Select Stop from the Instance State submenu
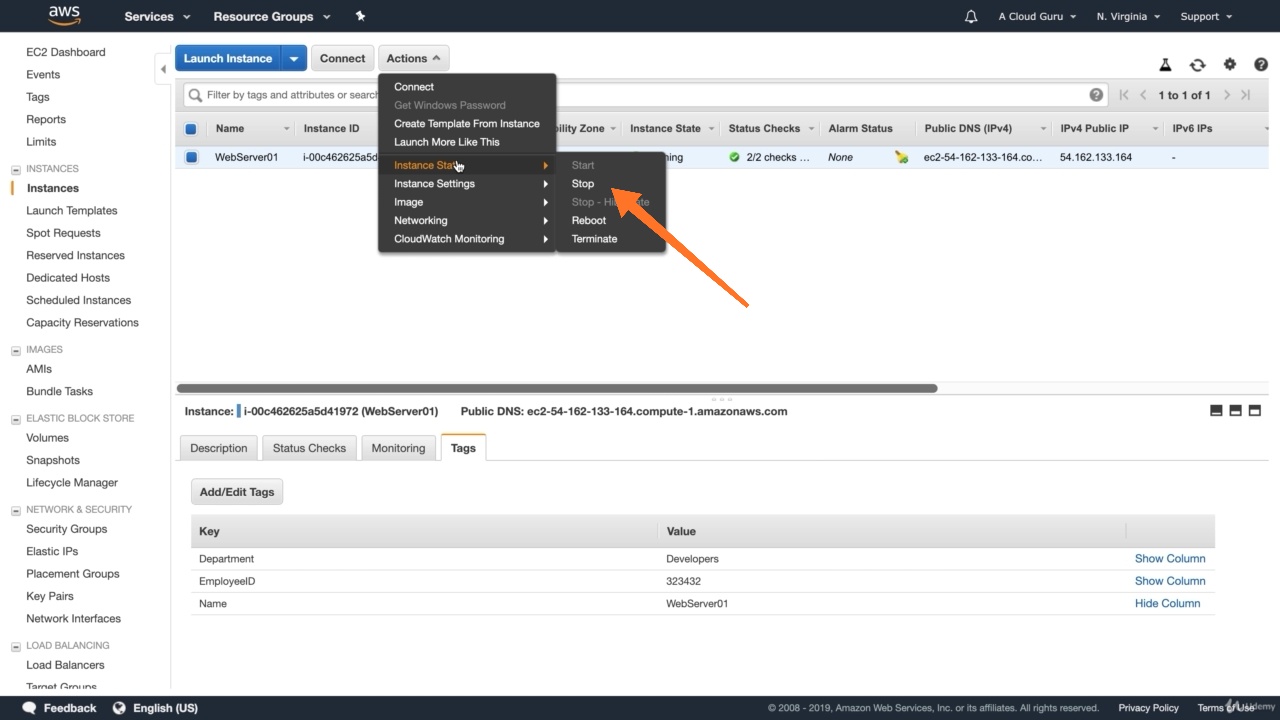The width and height of the screenshot is (1280, 720). tap(583, 183)
